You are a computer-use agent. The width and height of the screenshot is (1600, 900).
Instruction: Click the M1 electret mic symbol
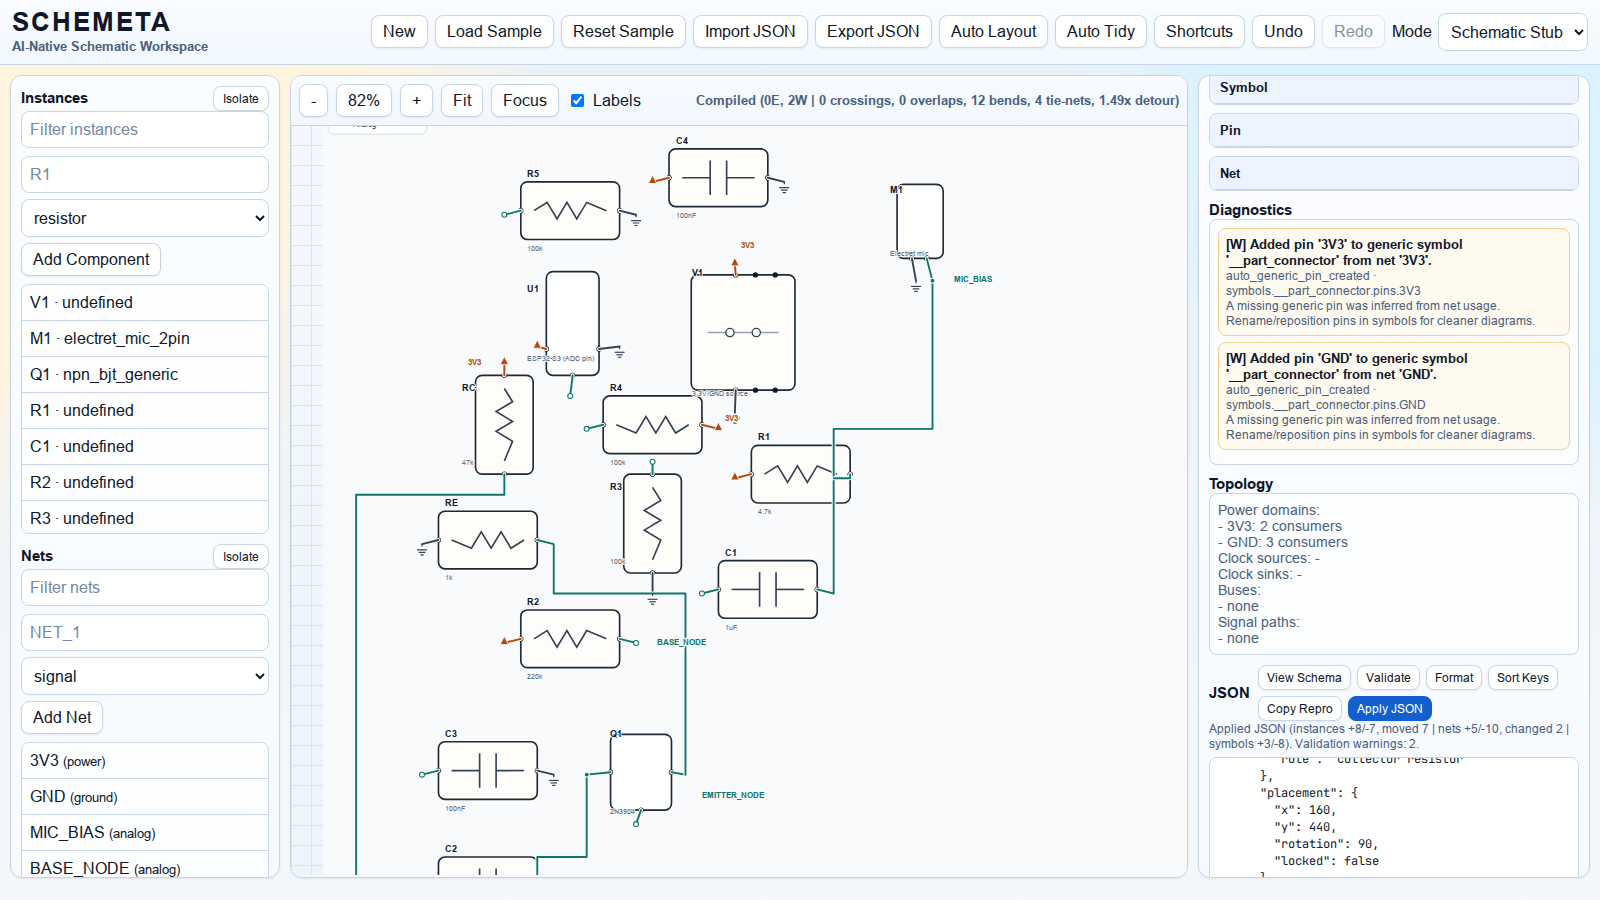click(919, 221)
